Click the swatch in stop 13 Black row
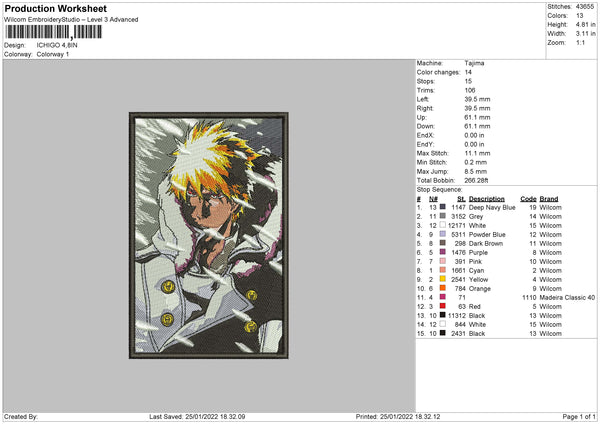The height and width of the screenshot is (424, 600). click(443, 315)
